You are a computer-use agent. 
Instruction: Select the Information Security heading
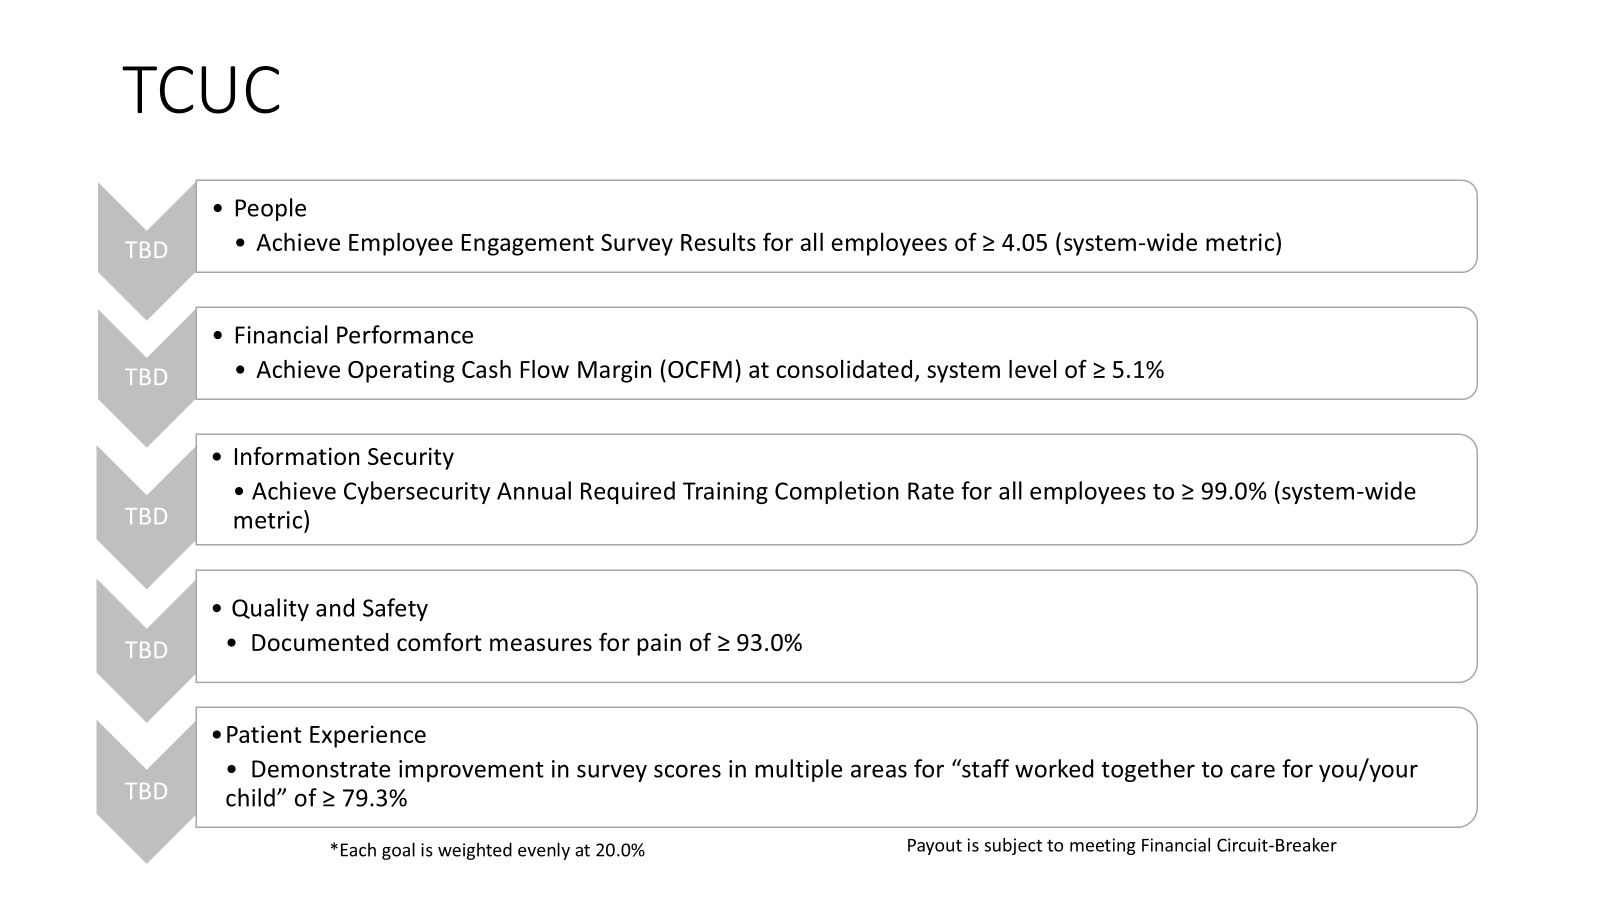342,457
